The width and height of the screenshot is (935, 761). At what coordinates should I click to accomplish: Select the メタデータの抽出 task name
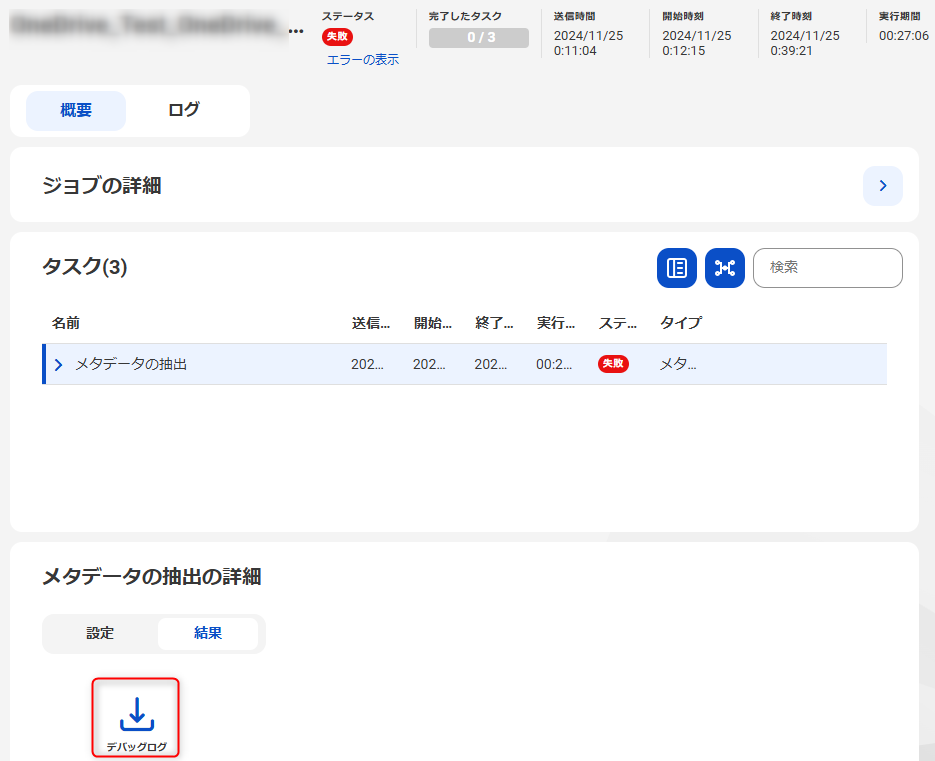pos(131,364)
